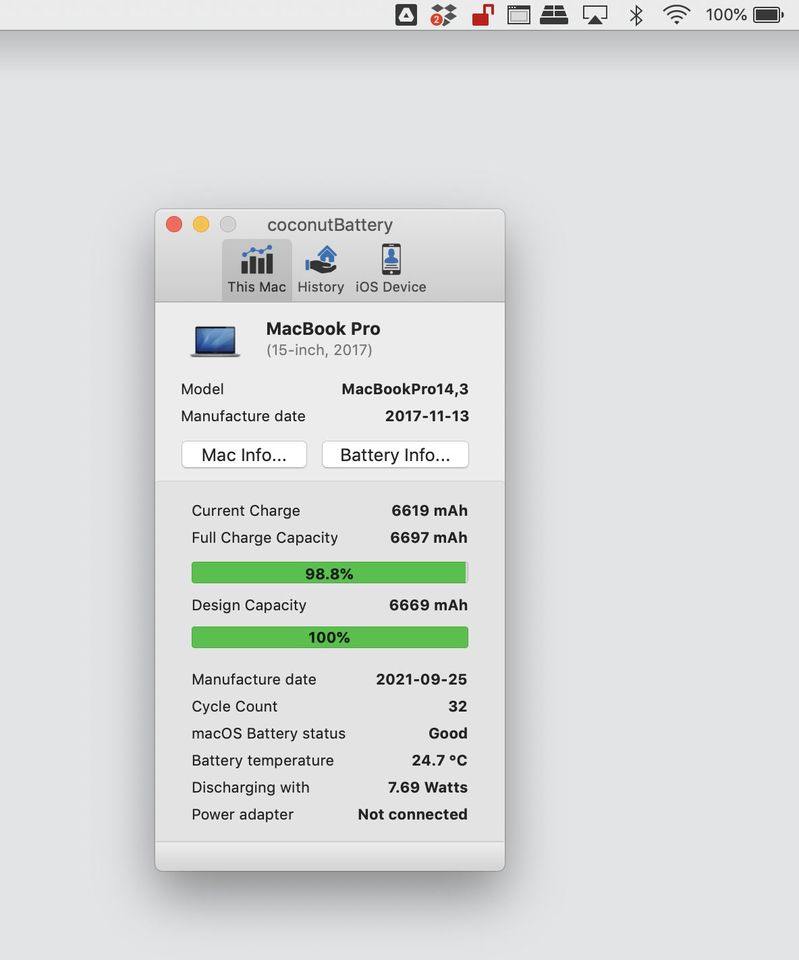
Task: Open Google Drive menu bar icon
Action: pos(406,15)
